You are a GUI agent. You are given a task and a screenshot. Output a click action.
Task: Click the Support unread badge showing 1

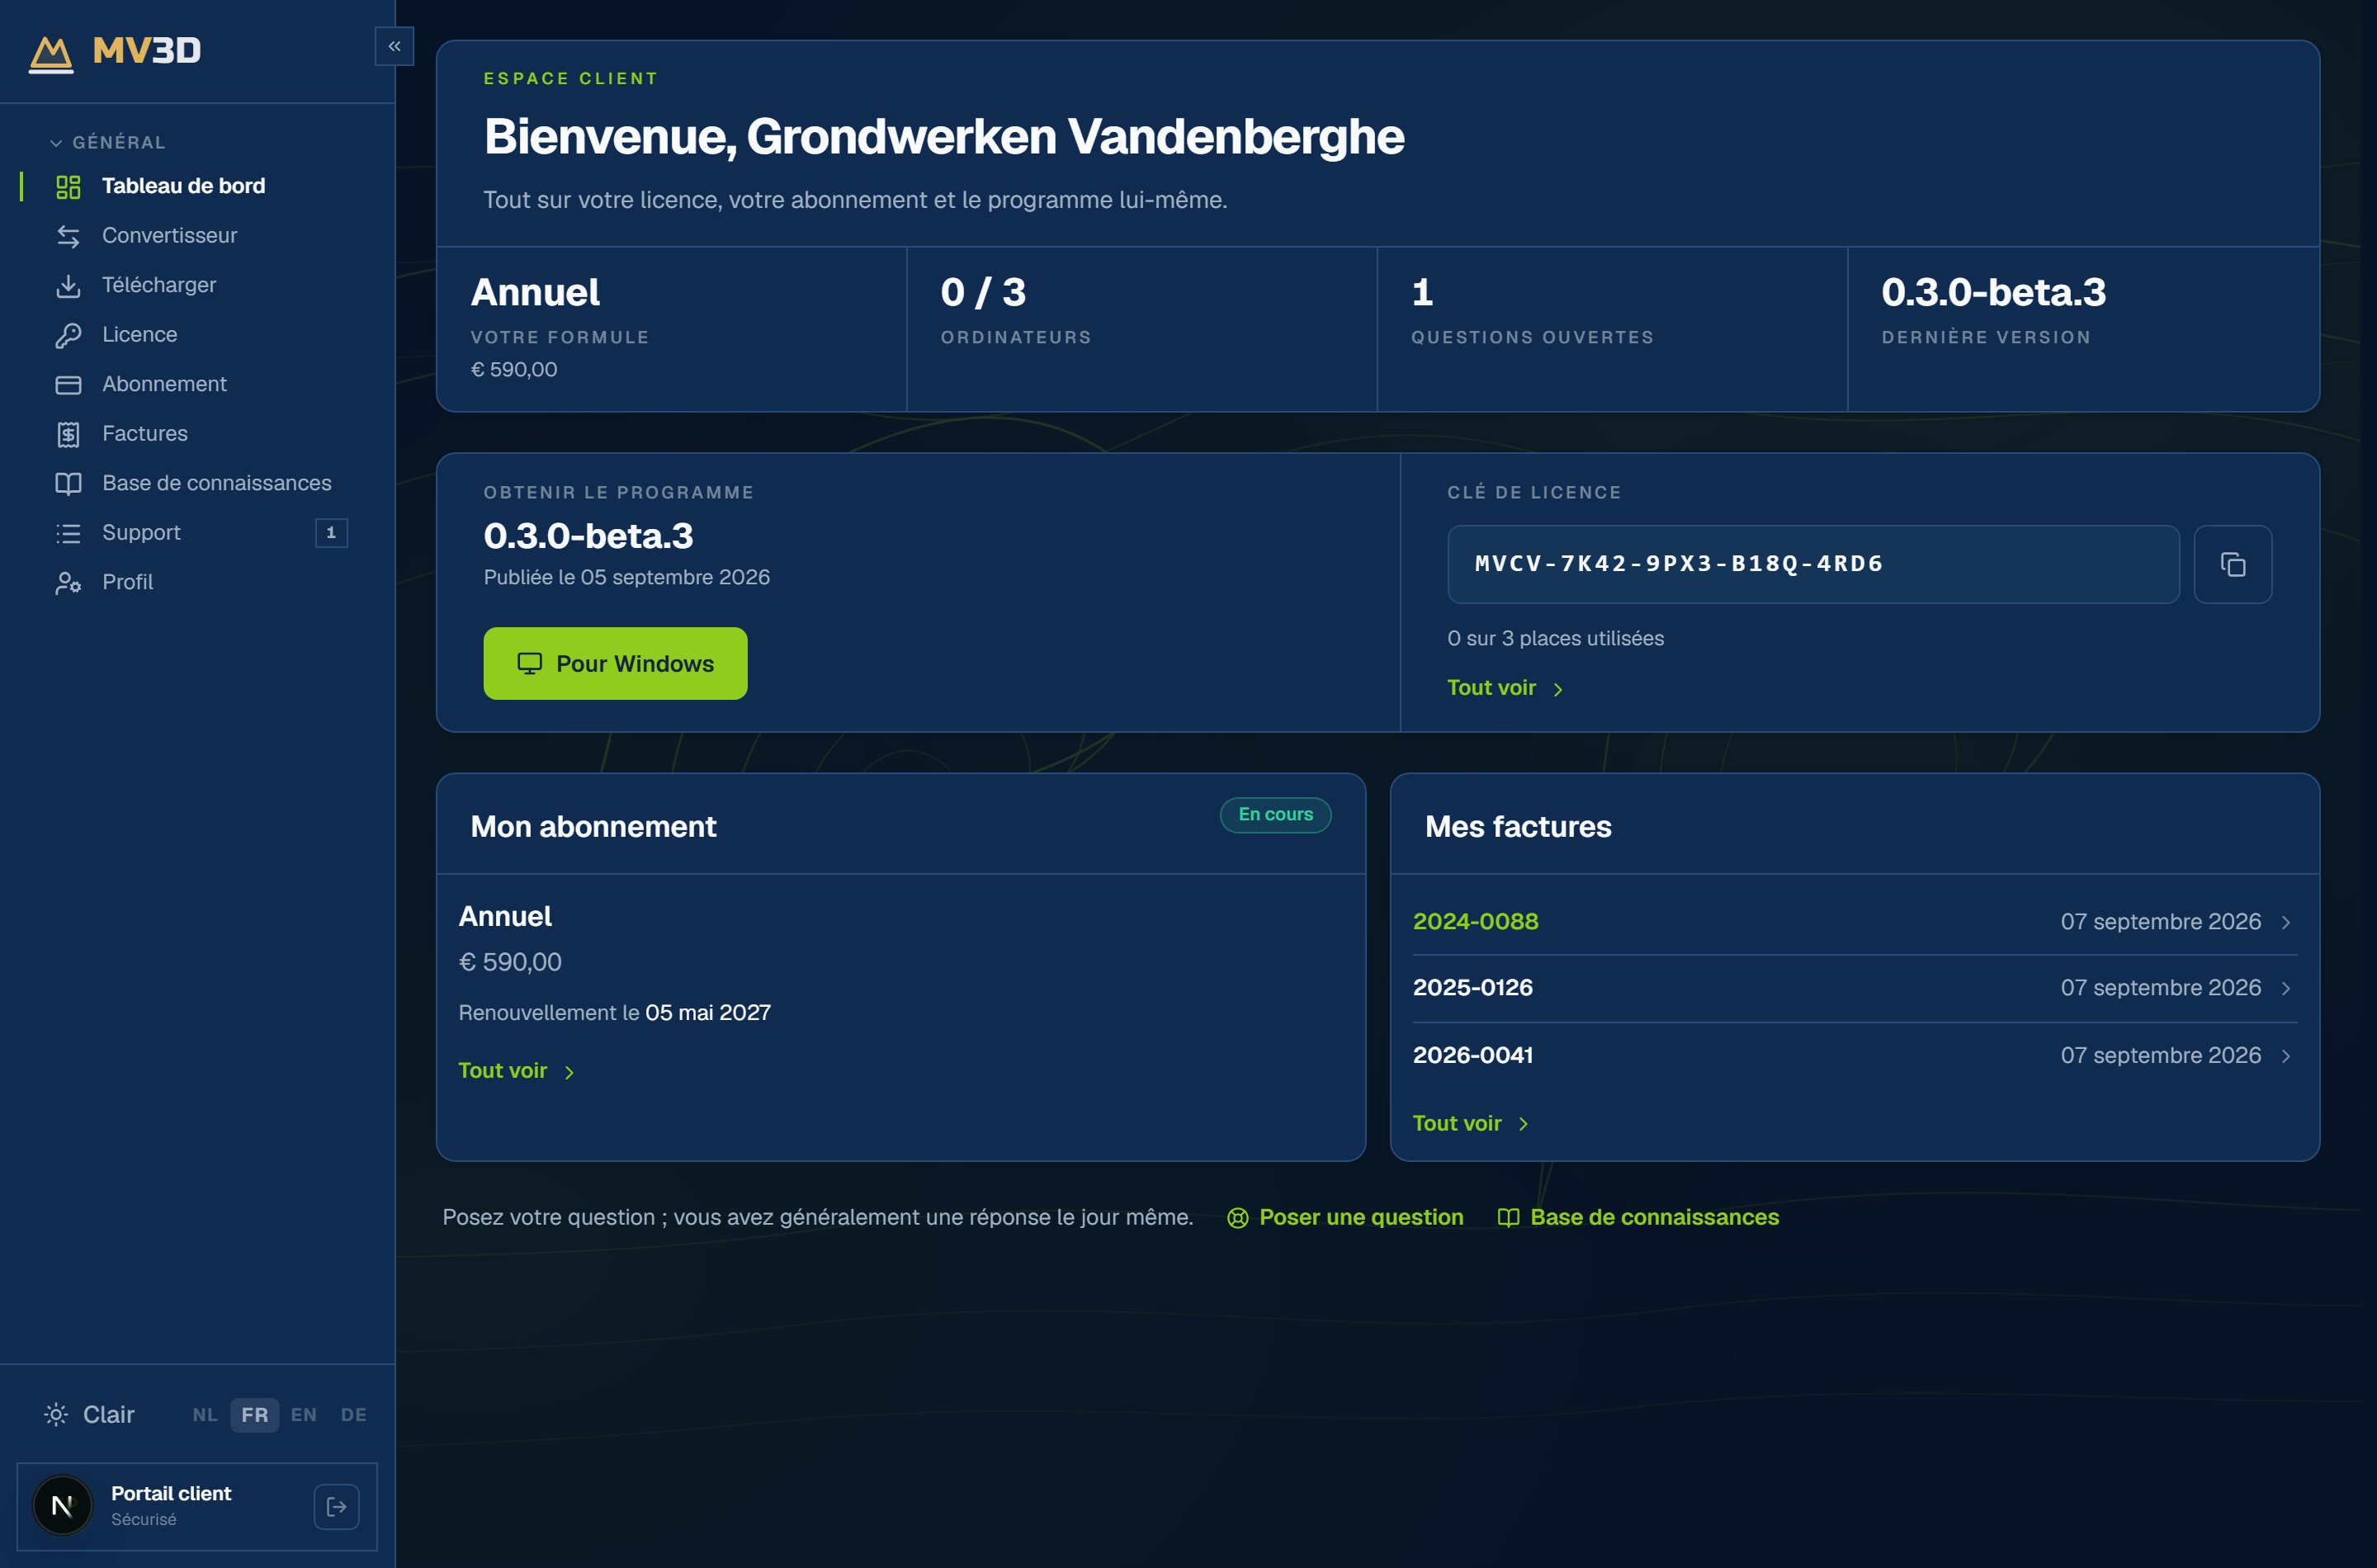(331, 533)
